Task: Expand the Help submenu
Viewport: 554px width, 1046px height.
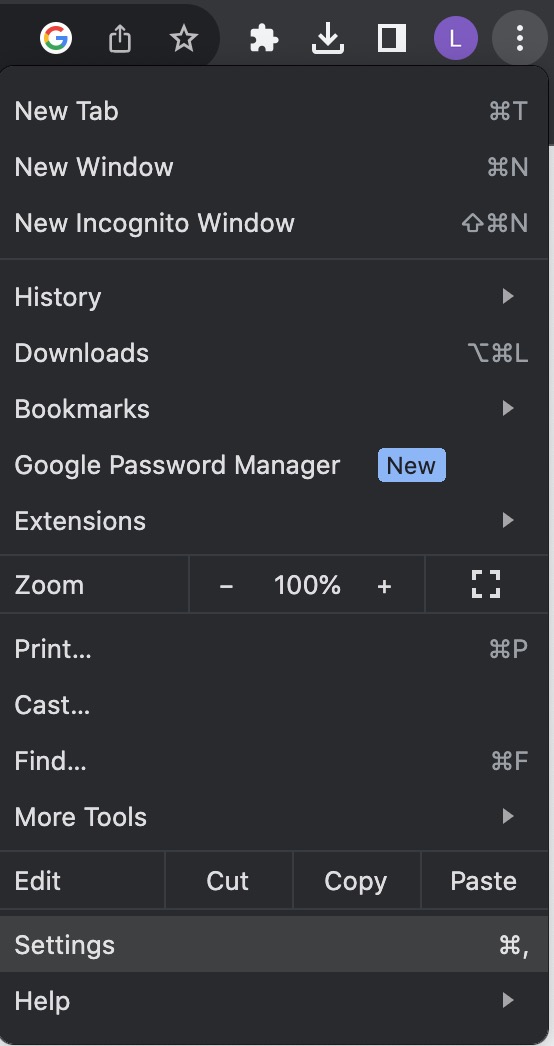Action: (274, 1001)
